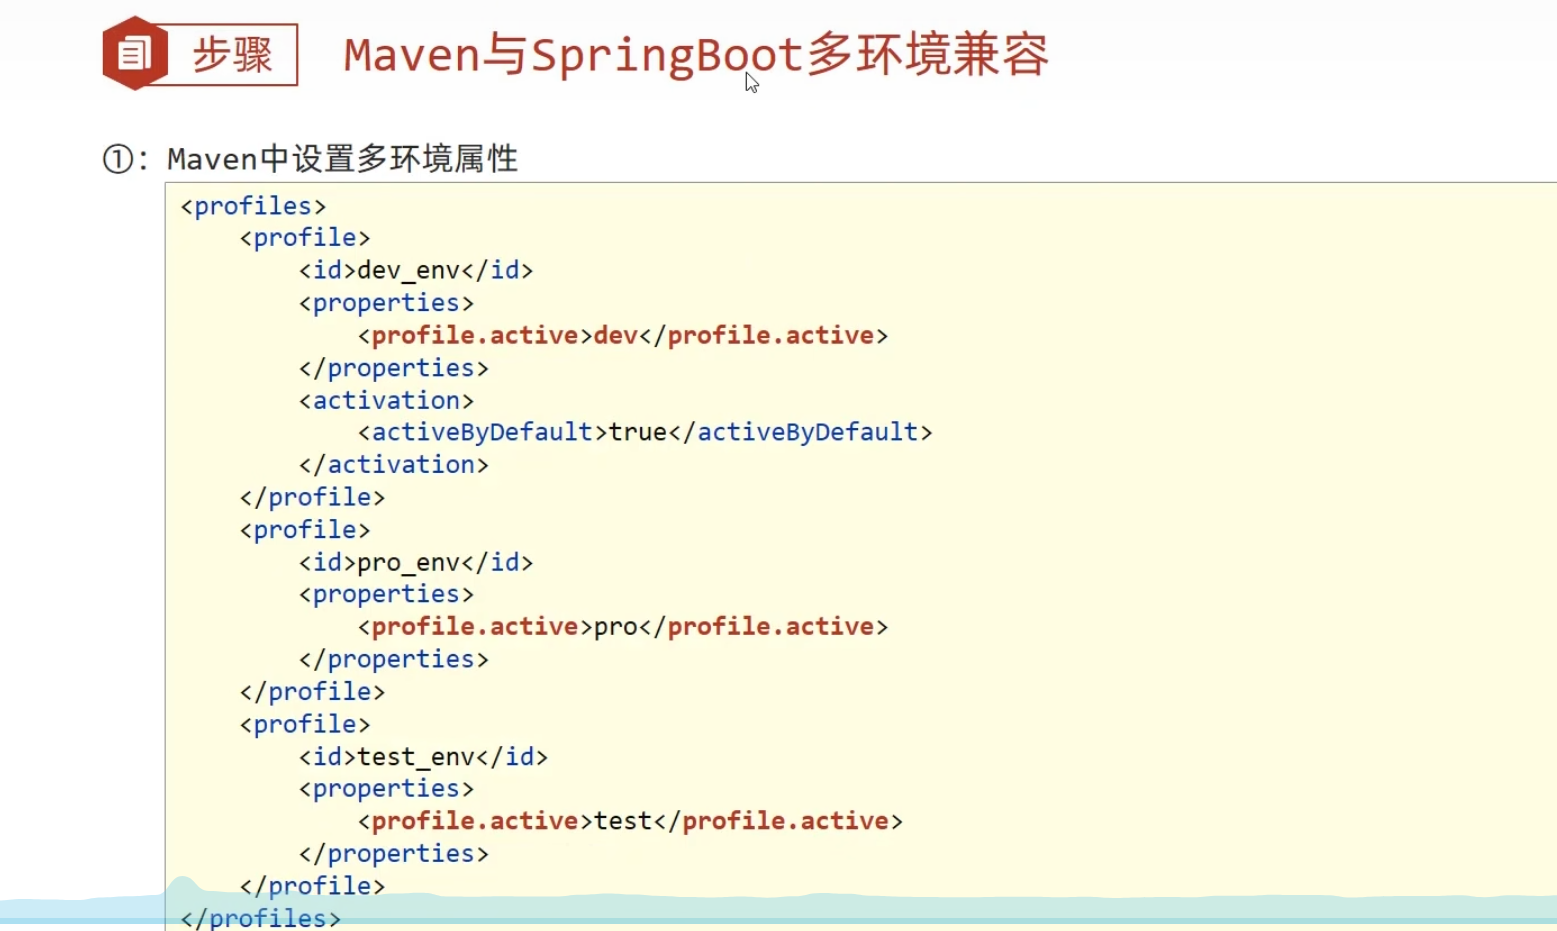Click the profile.active dev property line
Viewport: 1557px width, 931px height.
pos(623,335)
